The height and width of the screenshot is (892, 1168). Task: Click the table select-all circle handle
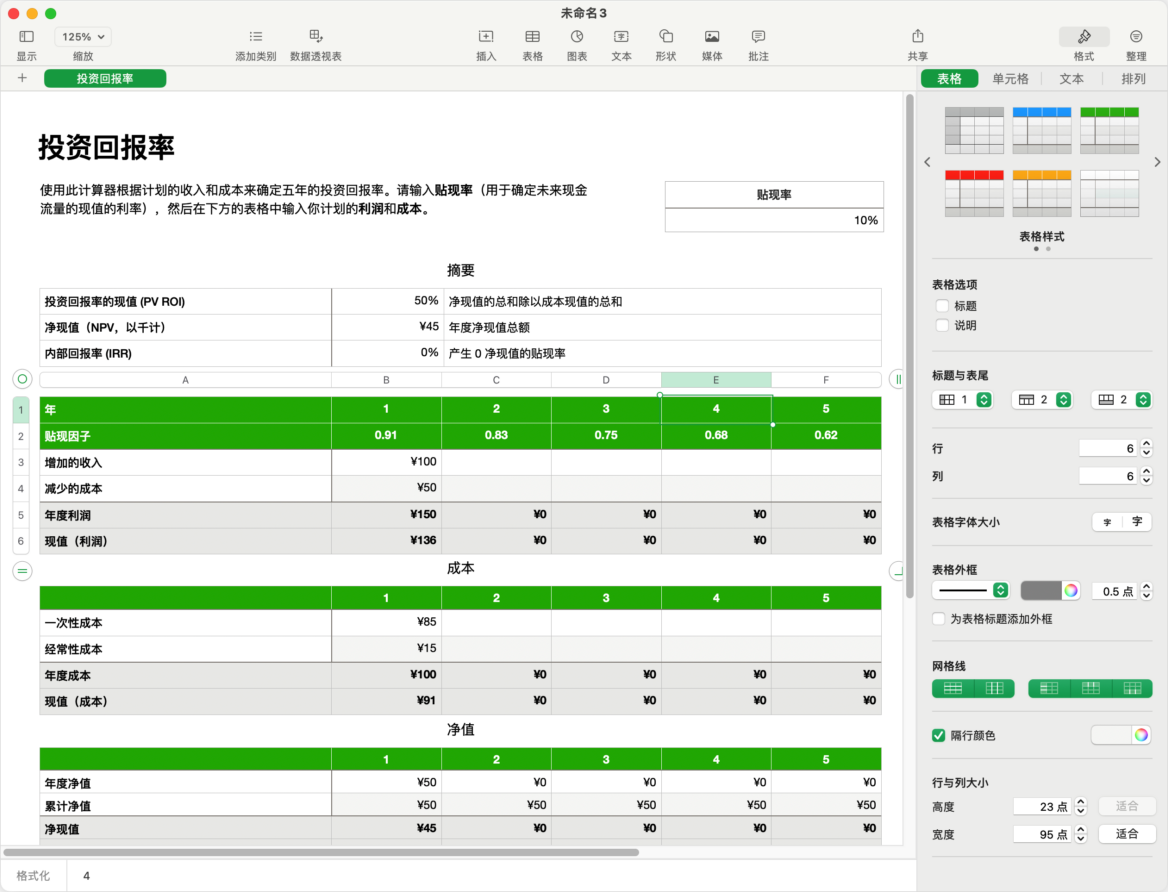pos(22,379)
